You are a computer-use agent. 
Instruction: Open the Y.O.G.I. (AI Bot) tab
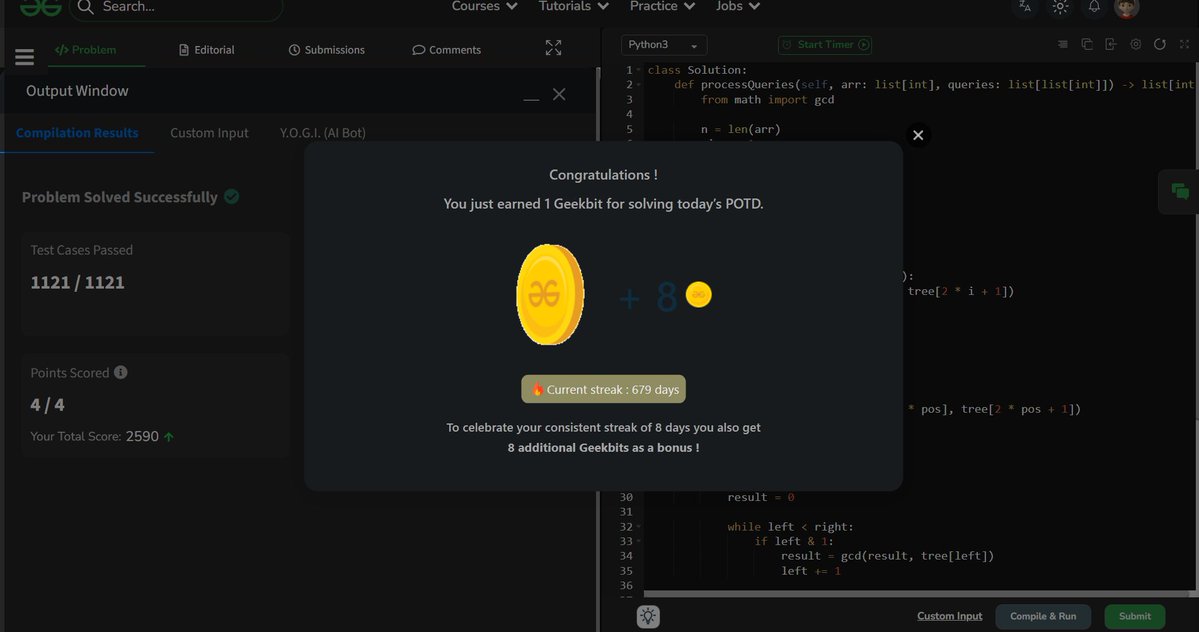(x=323, y=133)
